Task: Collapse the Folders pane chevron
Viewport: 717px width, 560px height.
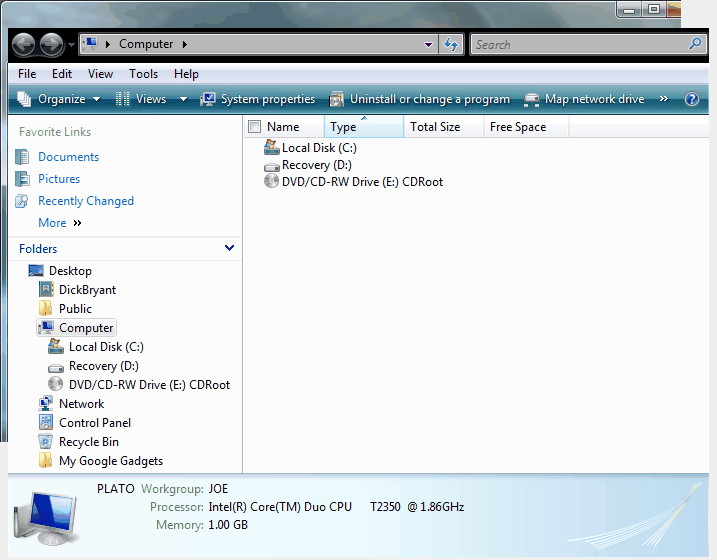Action: point(229,248)
